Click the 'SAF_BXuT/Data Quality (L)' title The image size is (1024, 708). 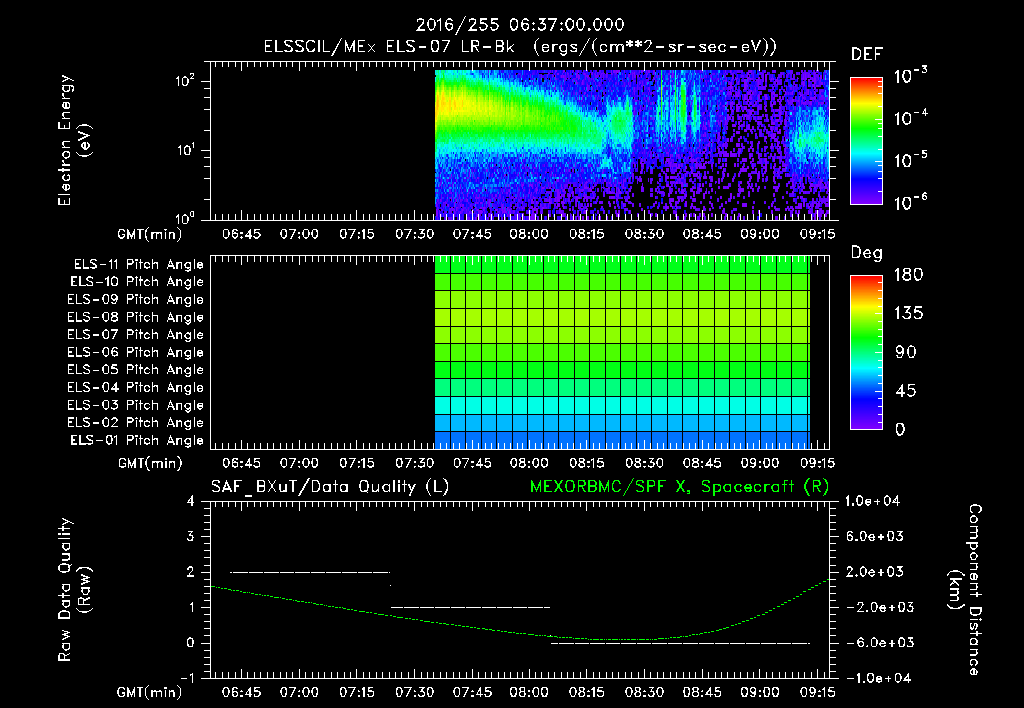click(330, 487)
